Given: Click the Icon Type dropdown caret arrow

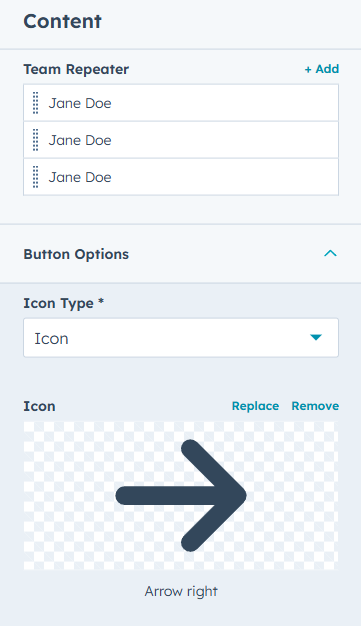Looking at the screenshot, I should [x=316, y=338].
